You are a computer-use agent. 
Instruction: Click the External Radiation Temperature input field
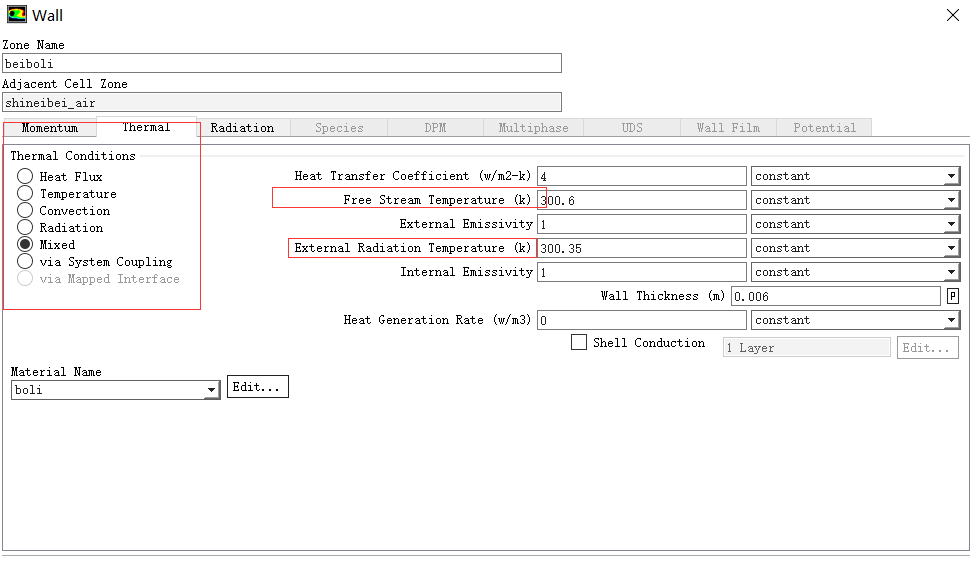641,248
